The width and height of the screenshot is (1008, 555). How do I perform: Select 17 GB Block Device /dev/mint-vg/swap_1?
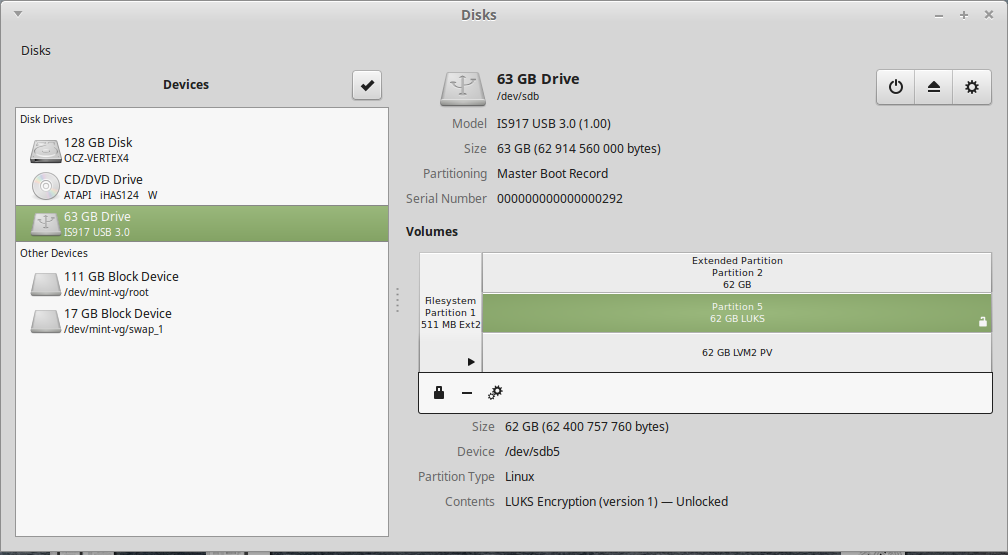pos(202,321)
